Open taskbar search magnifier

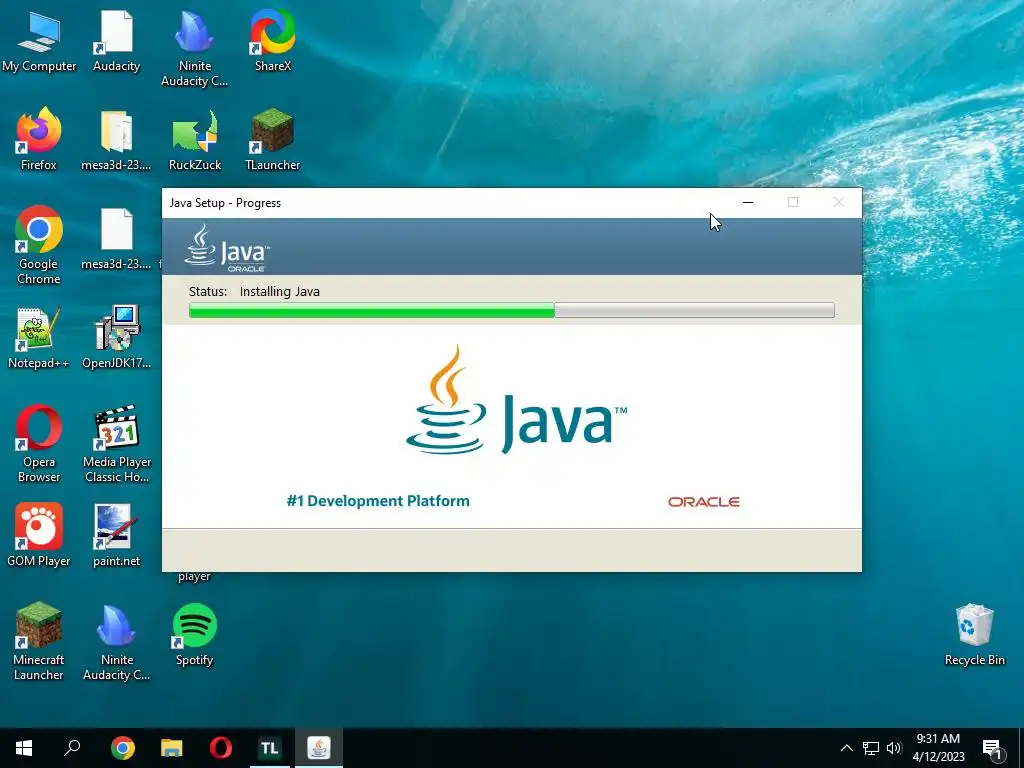point(72,748)
